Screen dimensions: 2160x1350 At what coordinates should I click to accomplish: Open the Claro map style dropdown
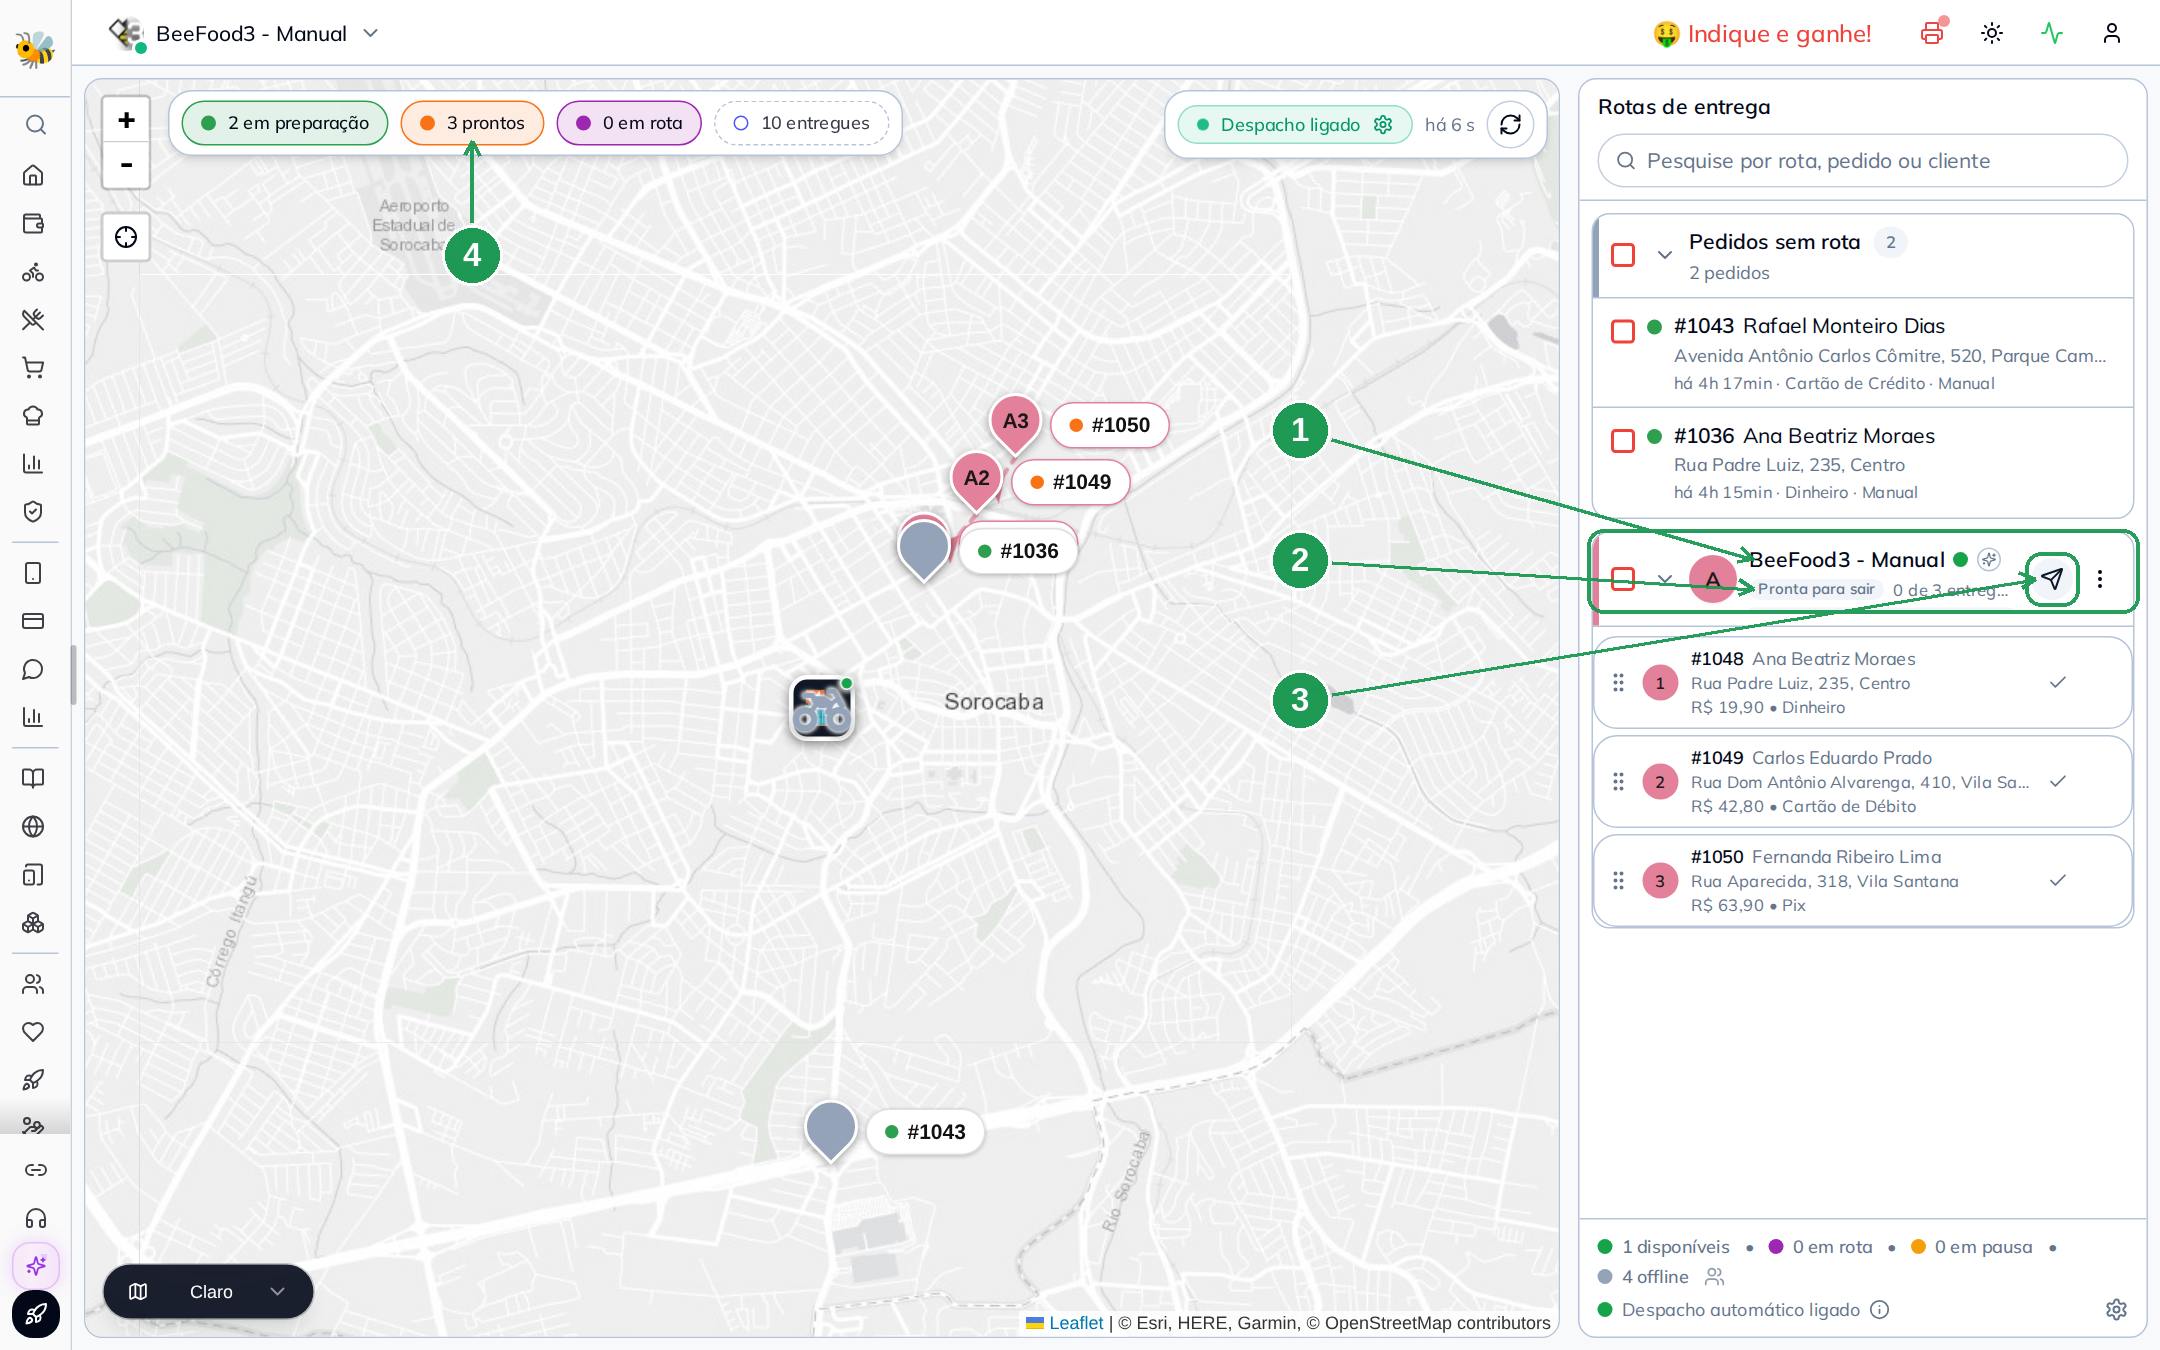point(208,1291)
